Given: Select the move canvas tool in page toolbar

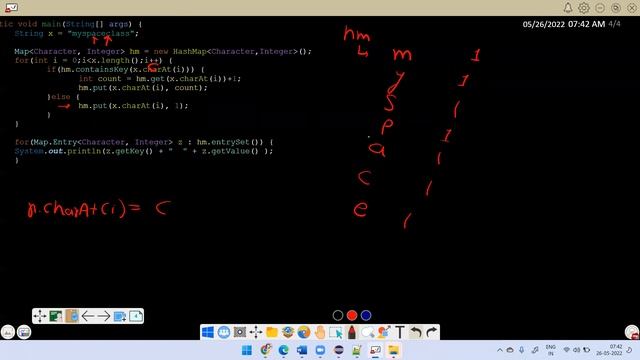Looking at the screenshot, I should [x=40, y=316].
